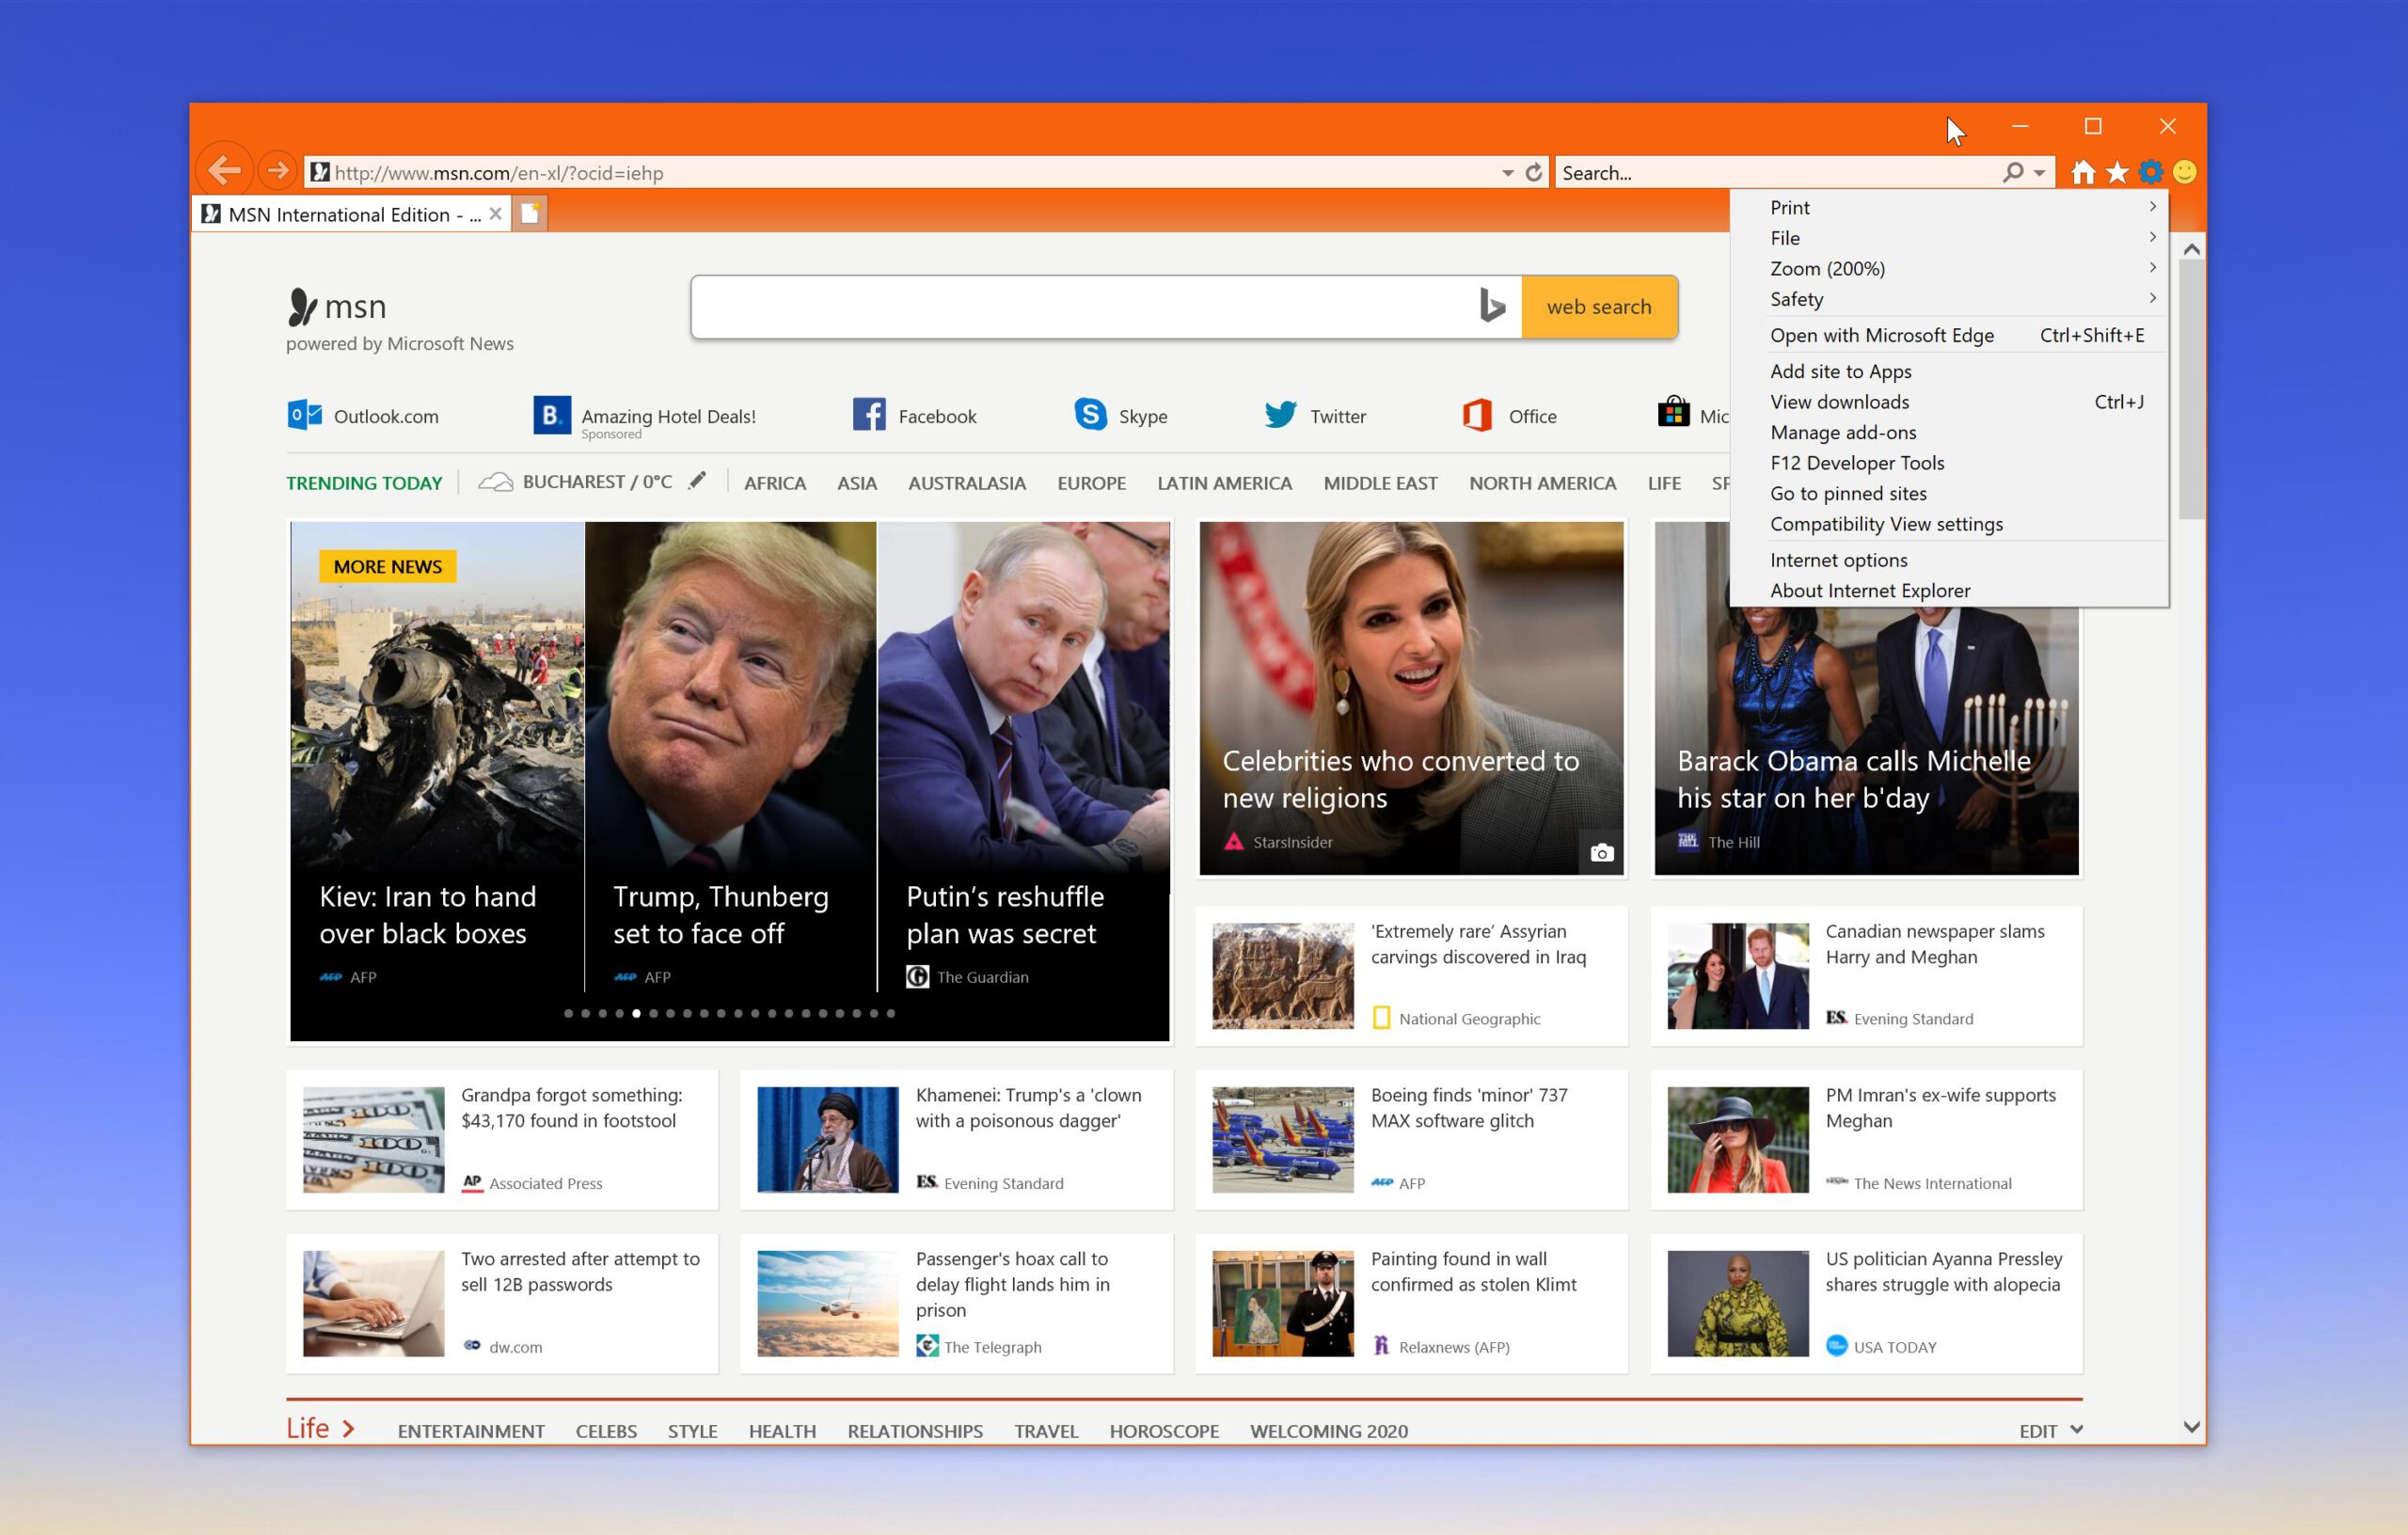Screen dimensions: 2408x1535
Task: Edit the Bucharest weather location with pencil icon
Action: (697, 481)
